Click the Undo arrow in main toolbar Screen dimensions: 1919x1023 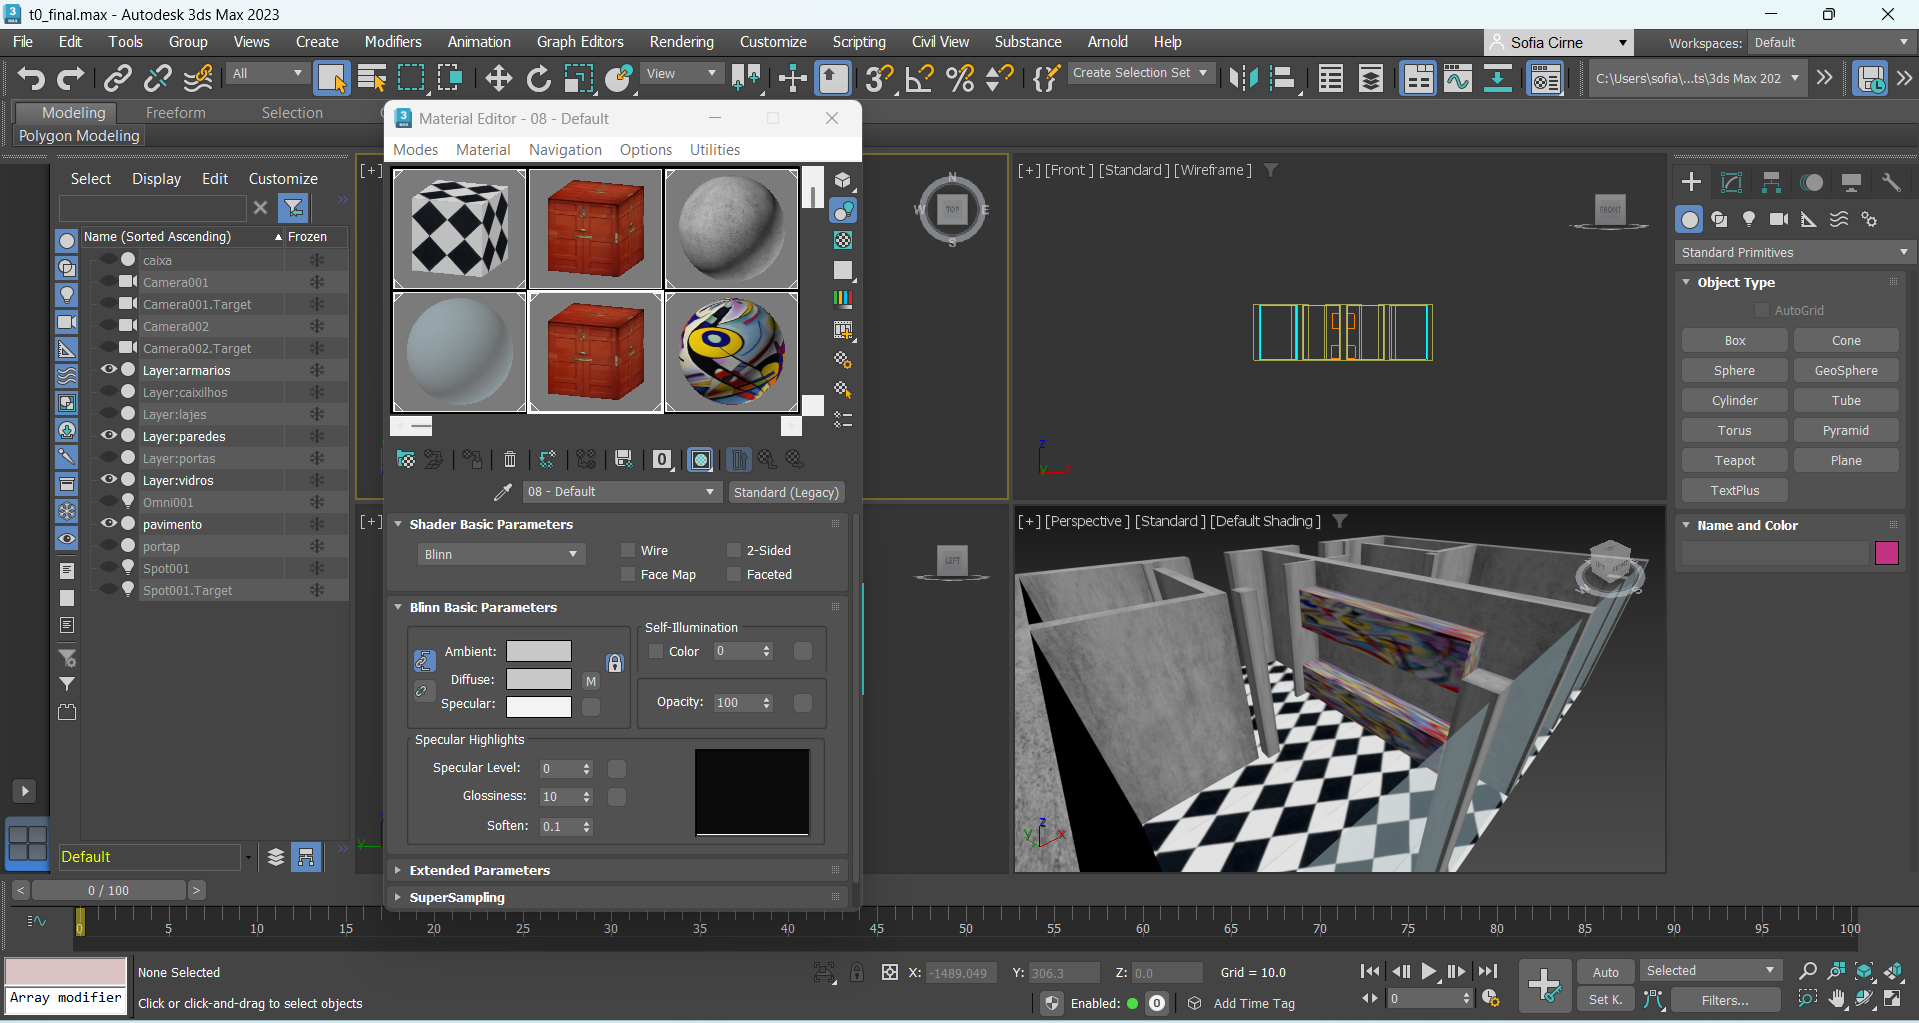click(x=31, y=78)
